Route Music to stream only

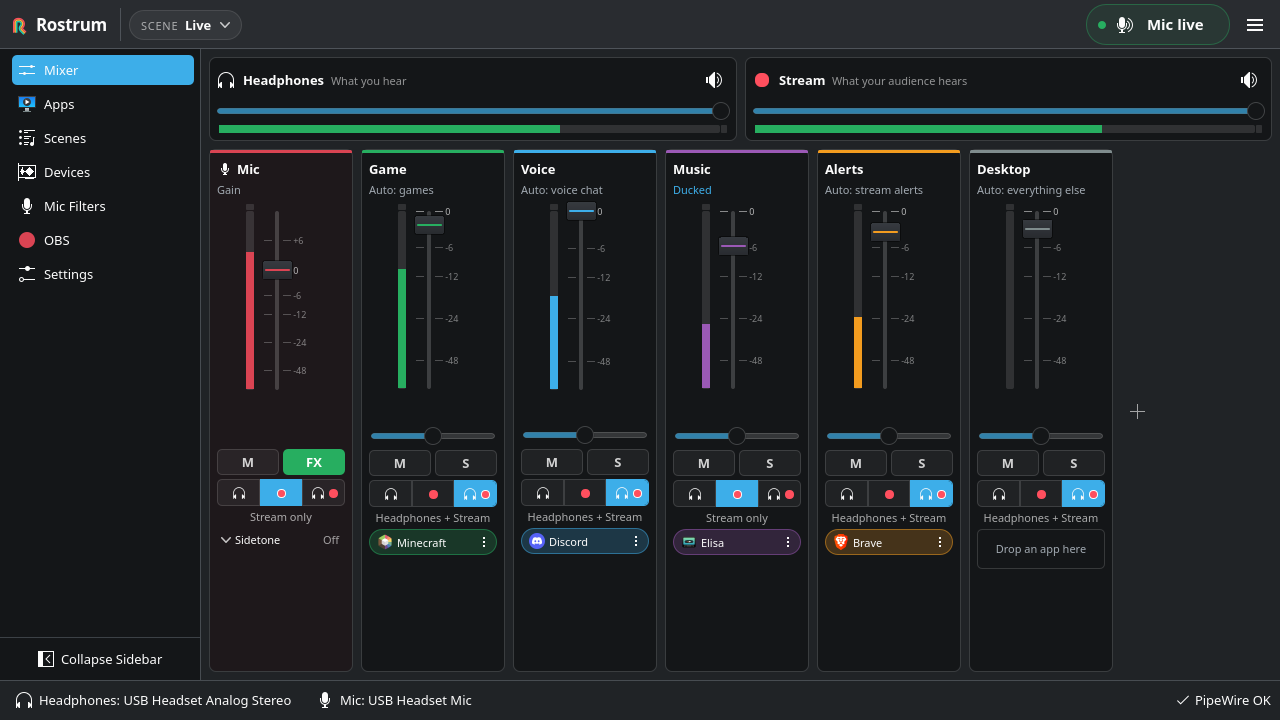coord(737,493)
